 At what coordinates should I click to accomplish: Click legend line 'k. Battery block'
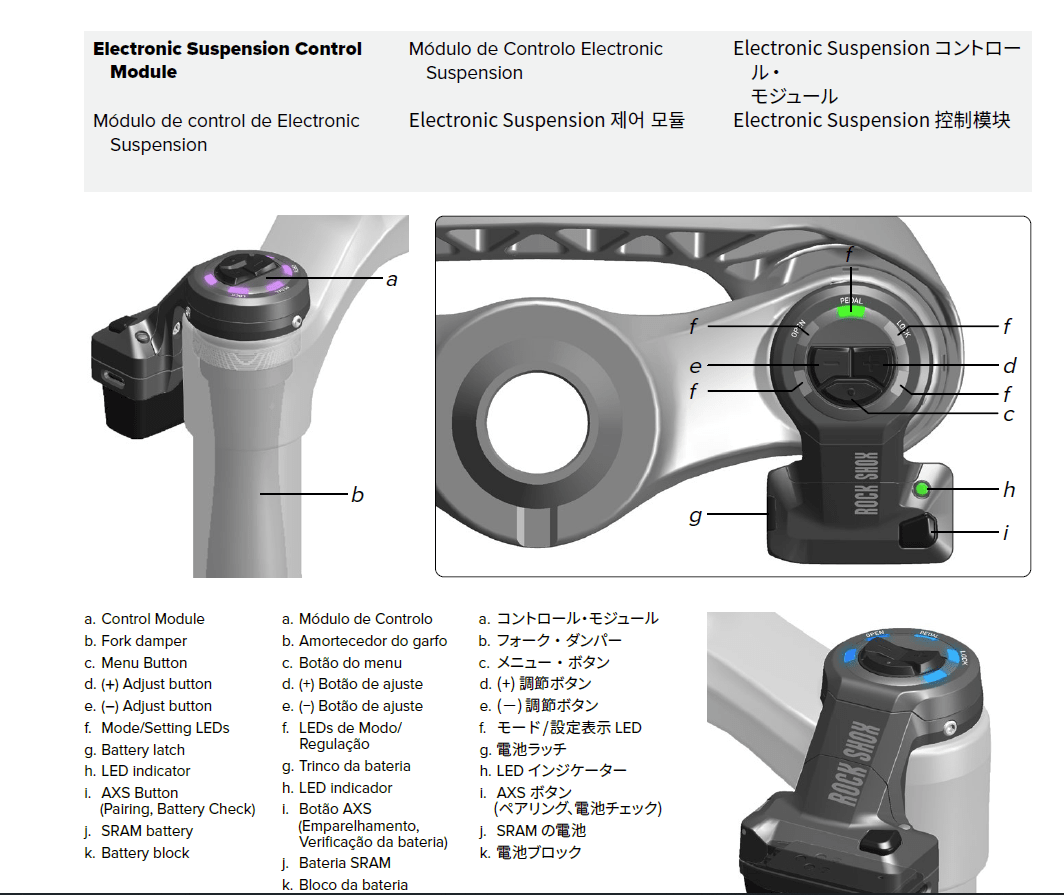pos(136,853)
